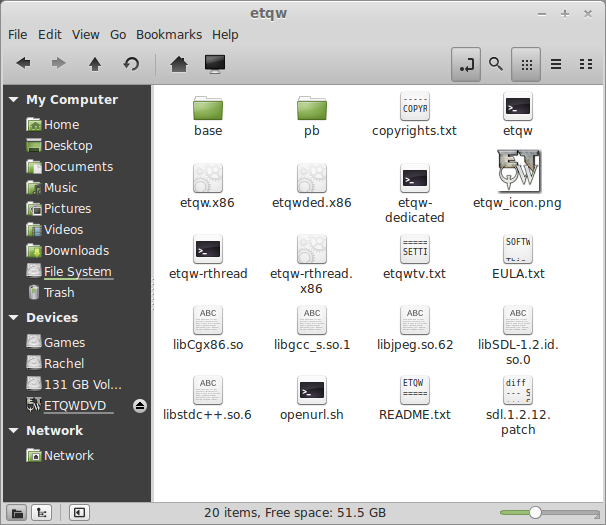Switch to icon view
606x525 pixels.
(526, 64)
